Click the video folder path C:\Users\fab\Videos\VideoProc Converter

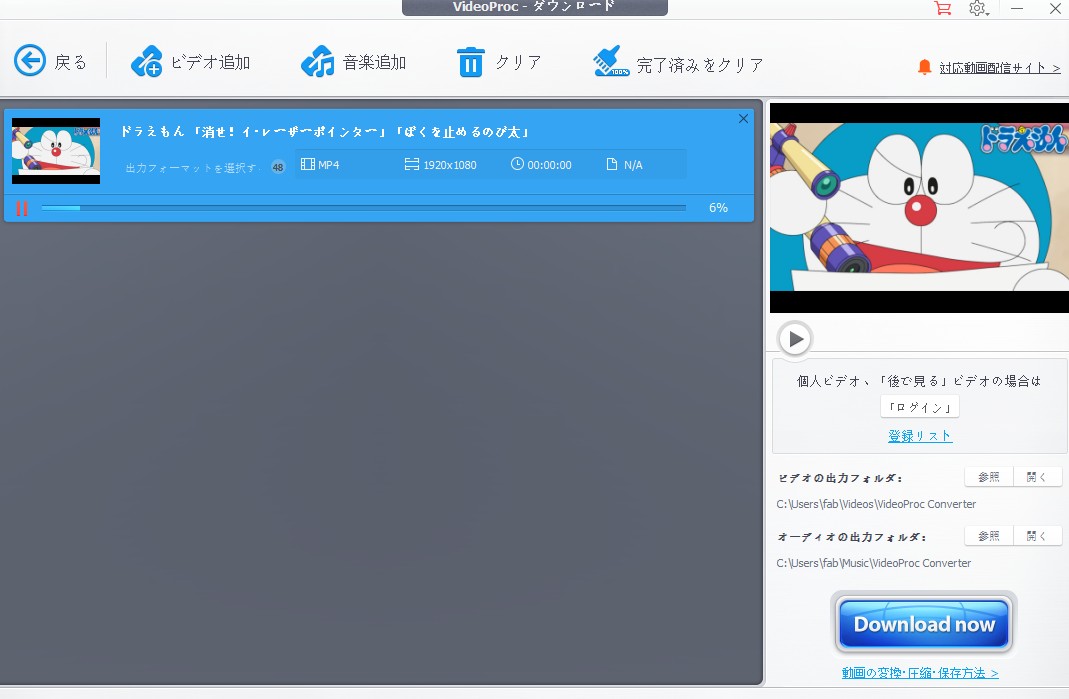click(876, 504)
